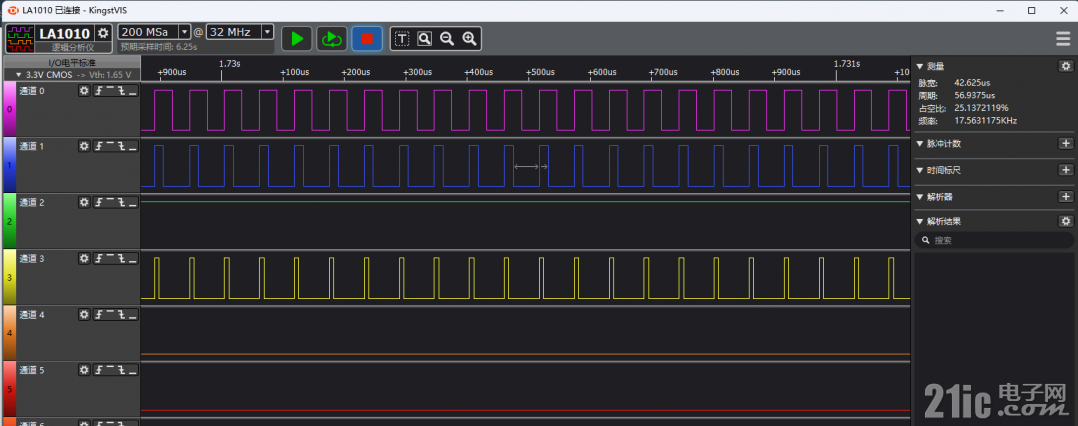Set rising edge trigger on 通道 0
The image size is (1078, 426).
(x=99, y=91)
